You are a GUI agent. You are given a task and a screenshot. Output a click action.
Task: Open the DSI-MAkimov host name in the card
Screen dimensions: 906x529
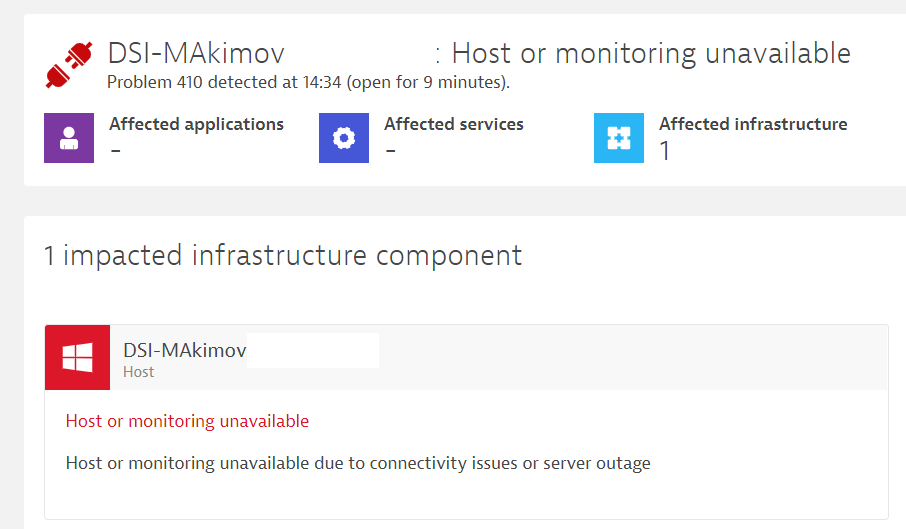pyautogui.click(x=184, y=350)
